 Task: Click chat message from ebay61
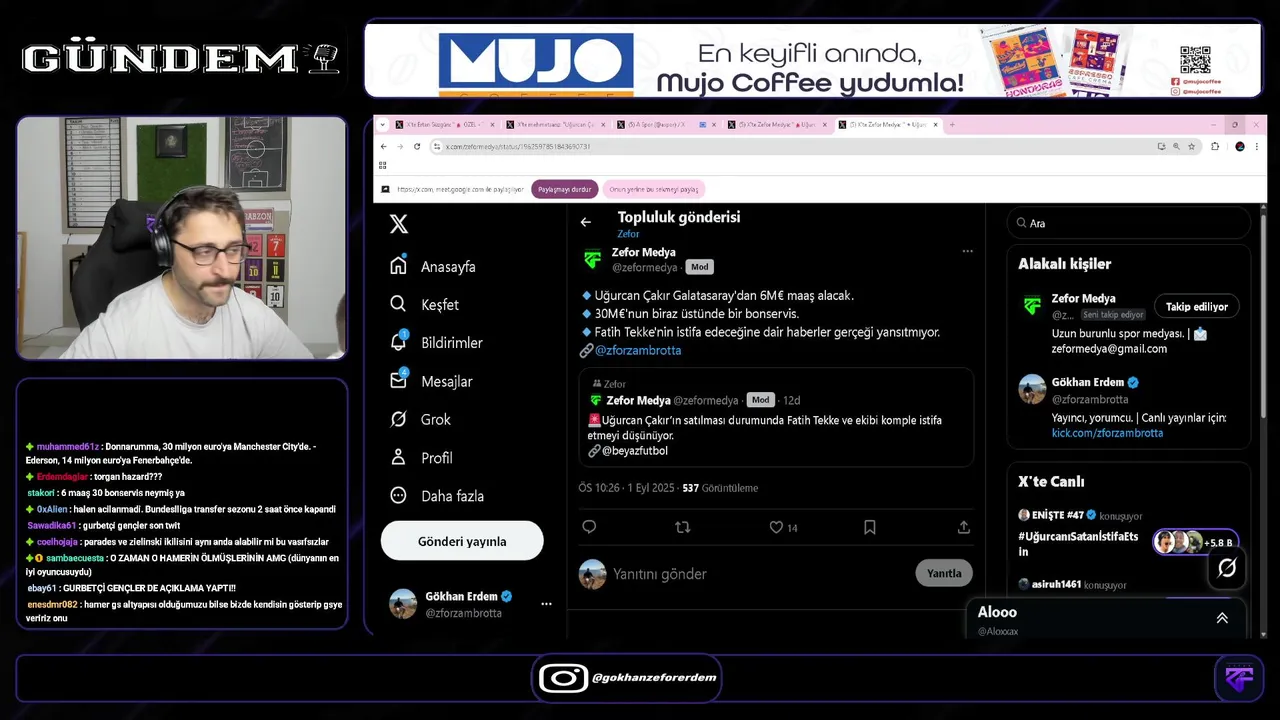[131, 588]
